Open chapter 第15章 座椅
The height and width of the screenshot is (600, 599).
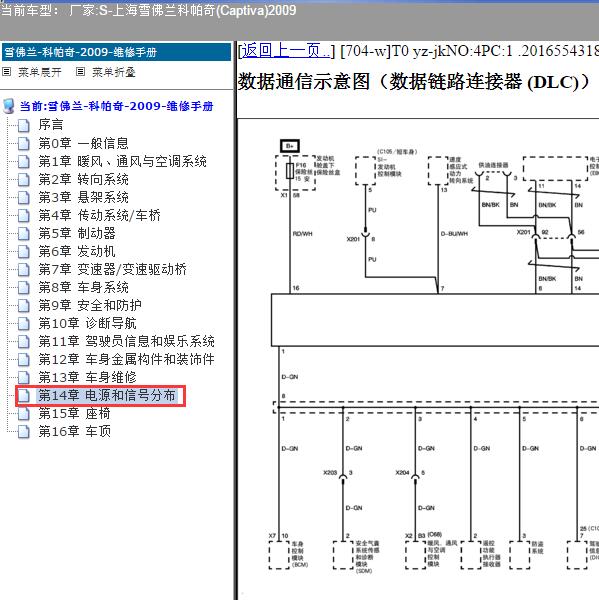[x=74, y=413]
